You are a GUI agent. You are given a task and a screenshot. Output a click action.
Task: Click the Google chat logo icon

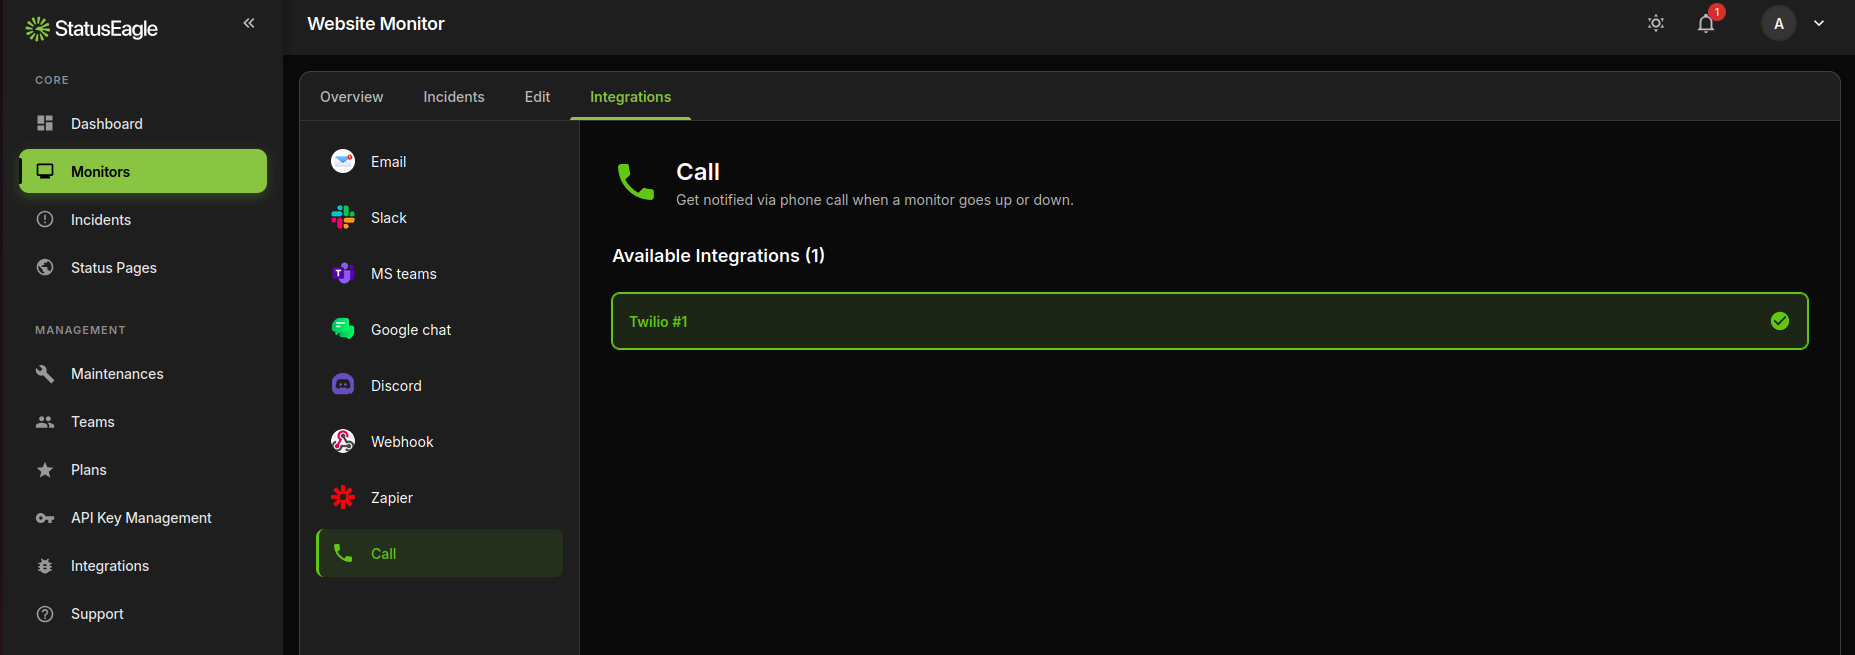tap(343, 329)
